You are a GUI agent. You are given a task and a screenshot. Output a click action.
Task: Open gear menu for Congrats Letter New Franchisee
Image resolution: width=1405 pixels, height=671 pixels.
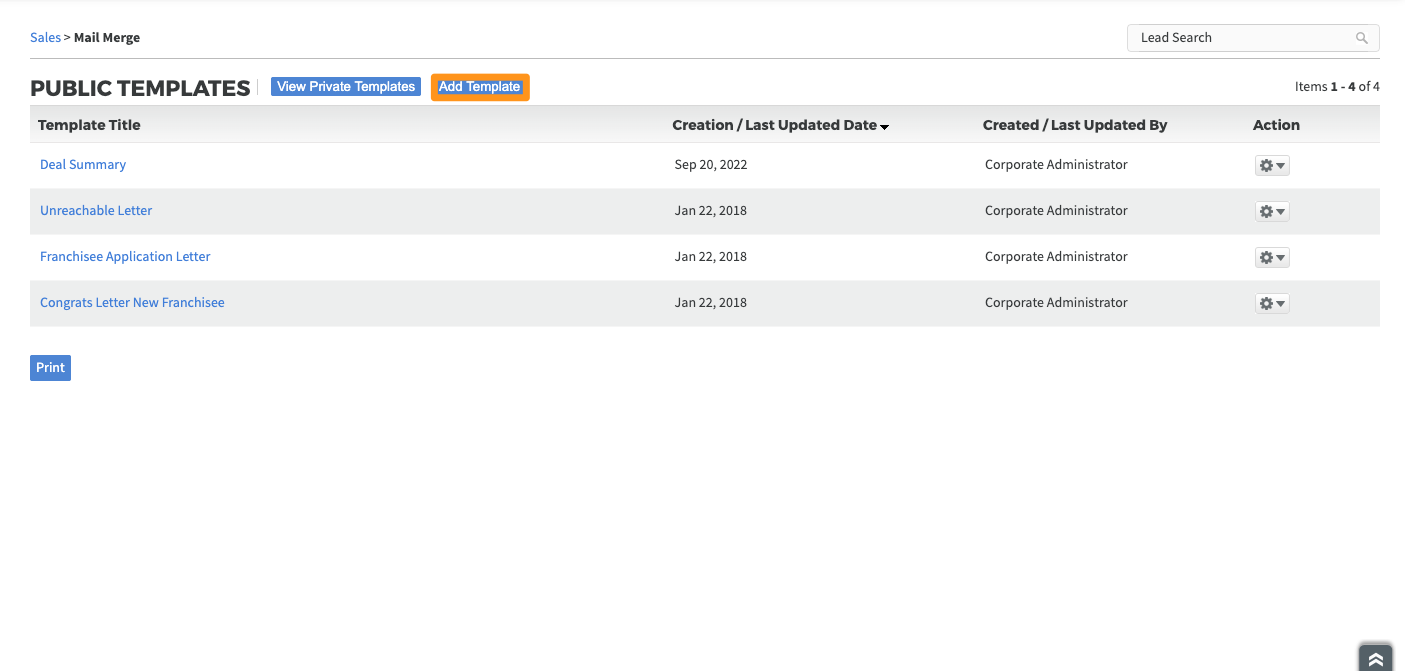point(1271,304)
